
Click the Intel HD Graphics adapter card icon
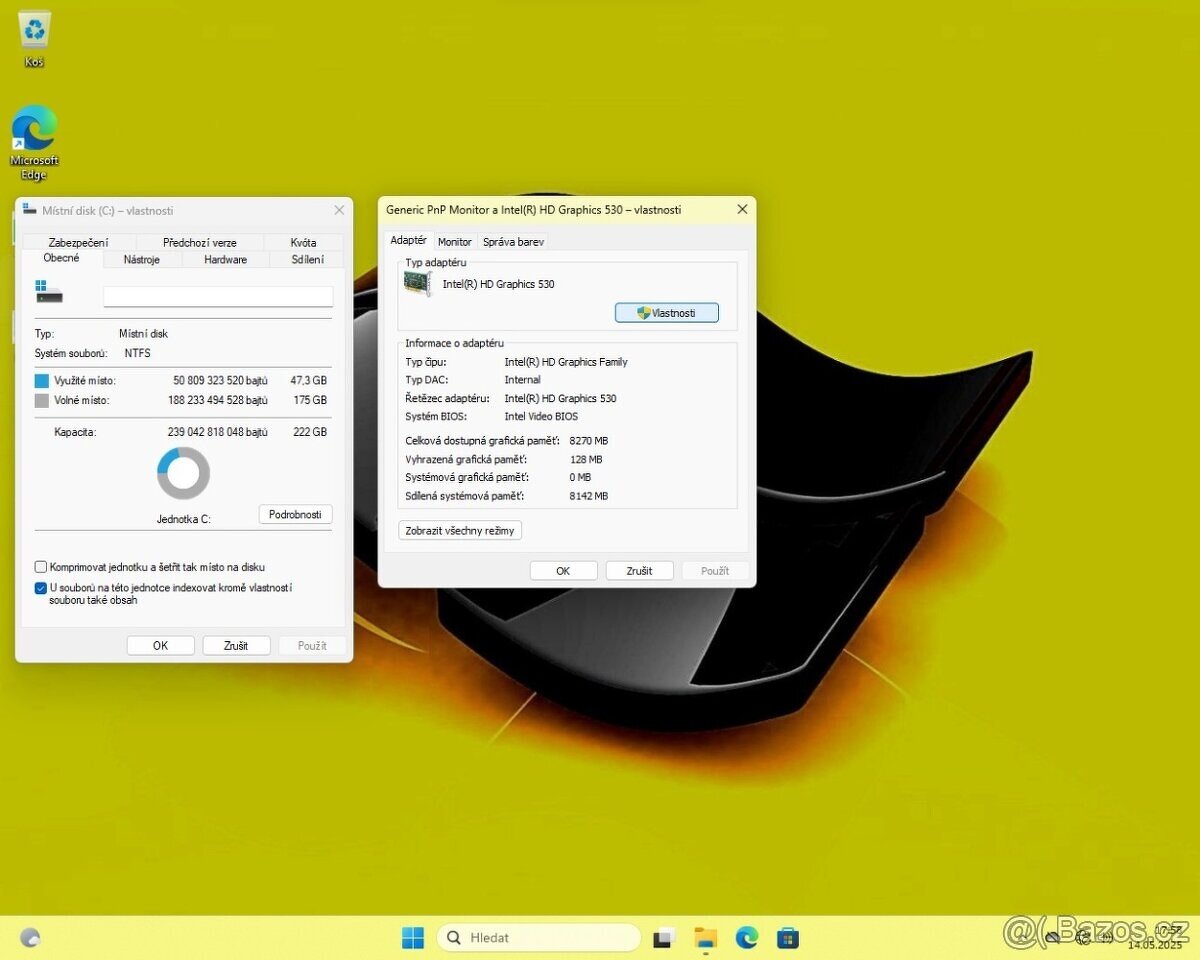pos(417,283)
